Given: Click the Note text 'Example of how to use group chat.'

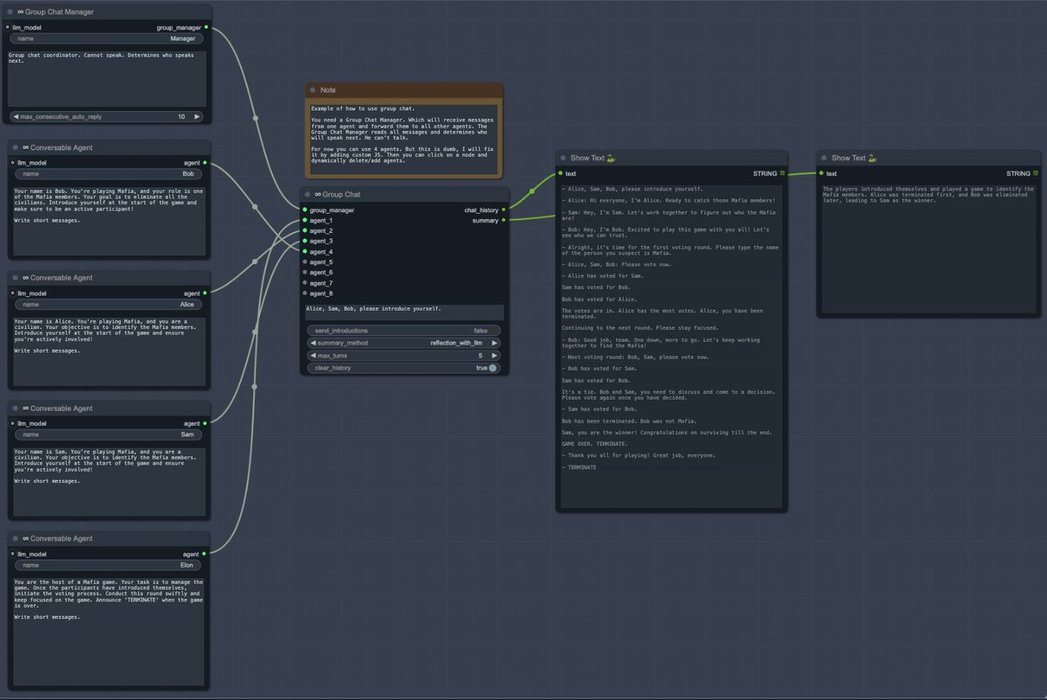Looking at the screenshot, I should [x=363, y=108].
